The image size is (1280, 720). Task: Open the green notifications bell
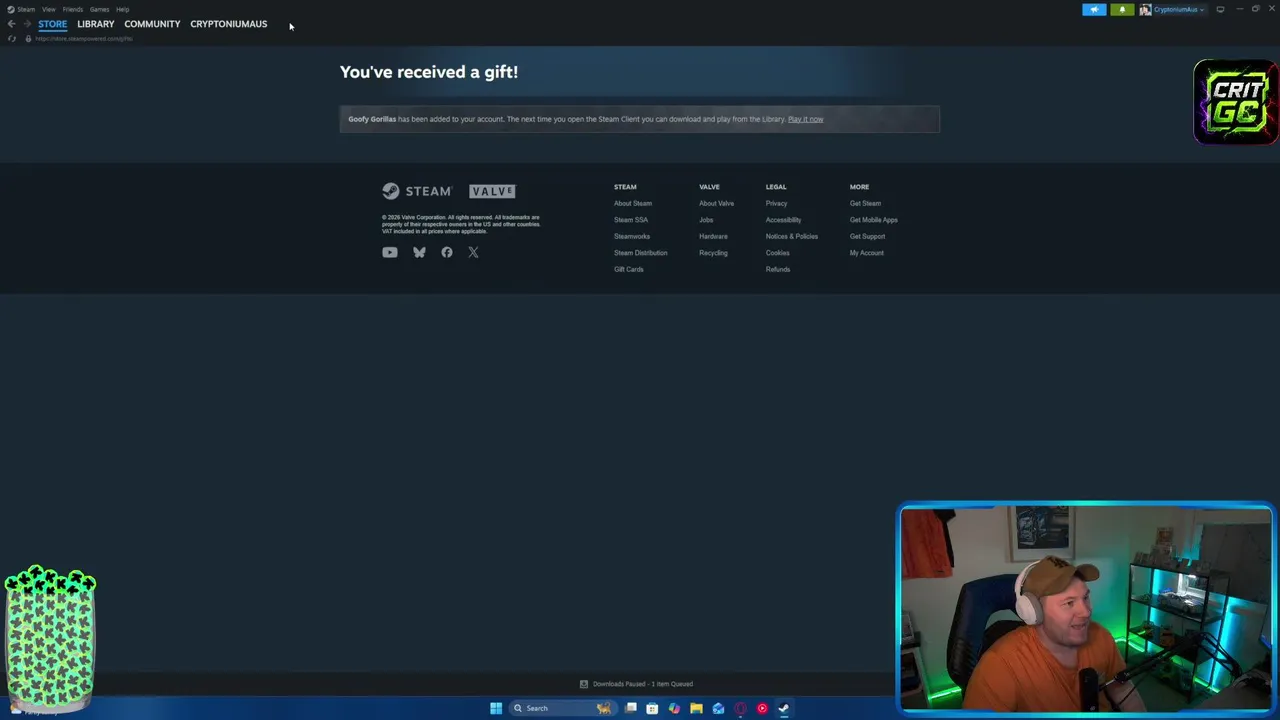pos(1122,9)
